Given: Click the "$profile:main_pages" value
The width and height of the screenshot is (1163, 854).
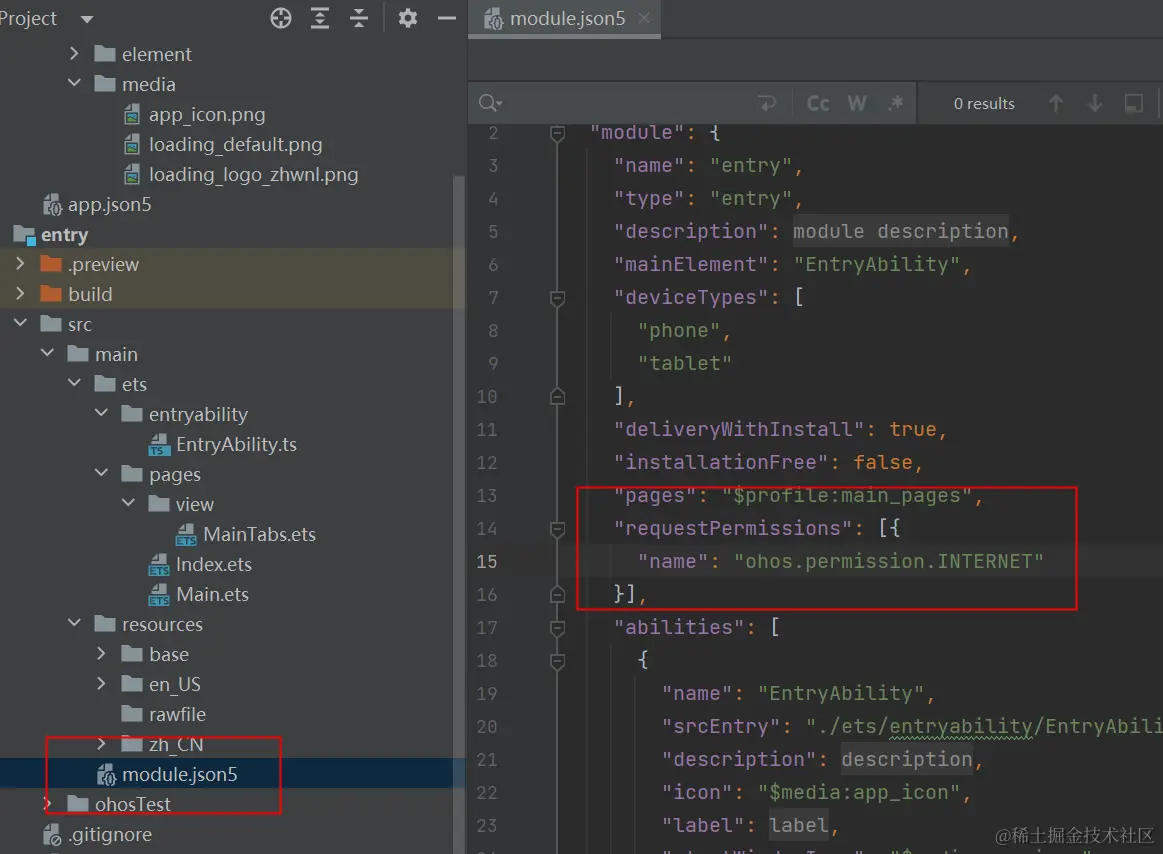Looking at the screenshot, I should (847, 495).
